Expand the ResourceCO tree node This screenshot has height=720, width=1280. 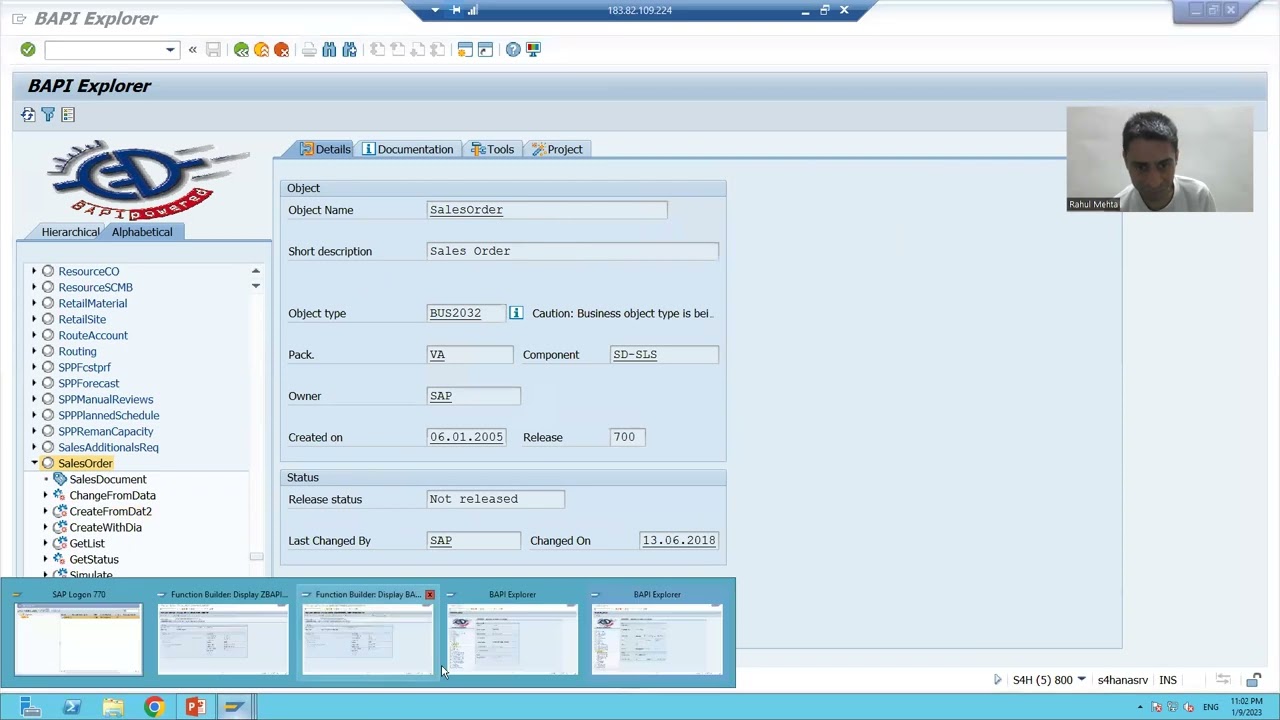[x=34, y=271]
